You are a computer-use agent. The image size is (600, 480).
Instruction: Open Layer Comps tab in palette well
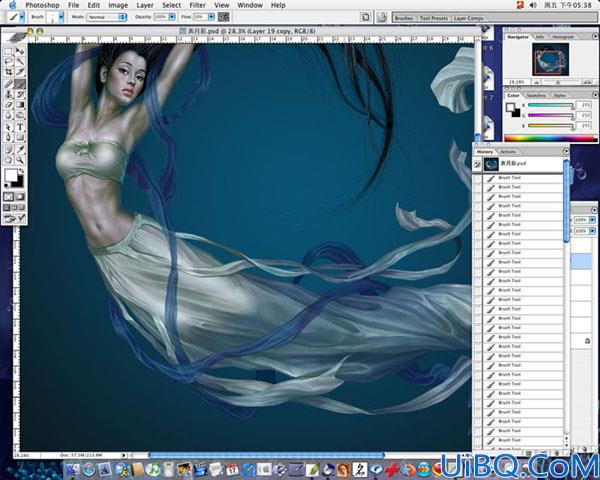(x=468, y=18)
